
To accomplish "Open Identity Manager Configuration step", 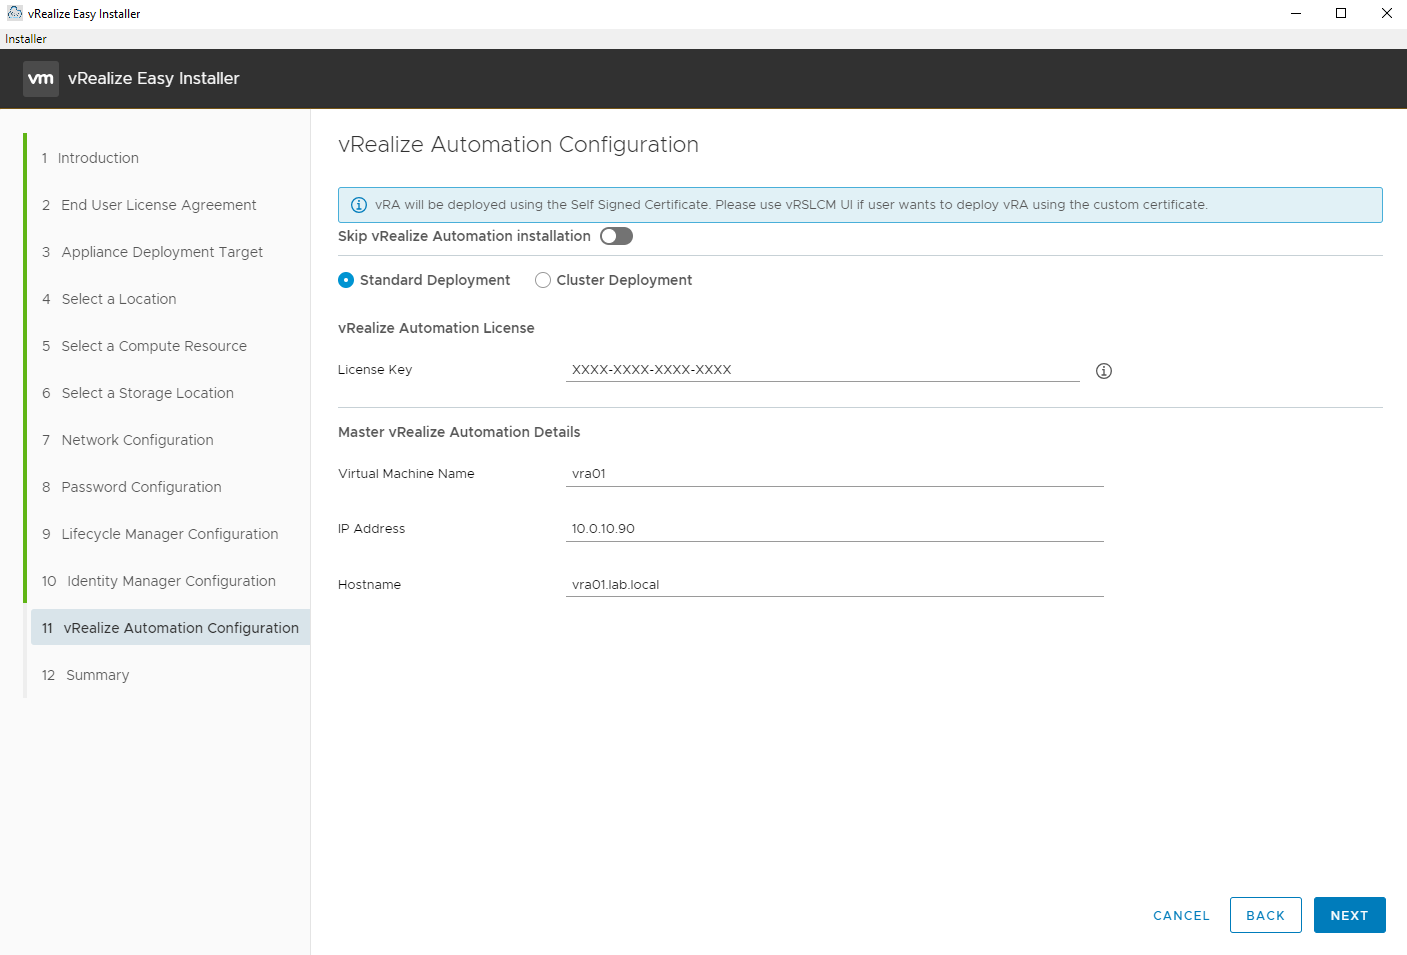I will click(x=159, y=581).
